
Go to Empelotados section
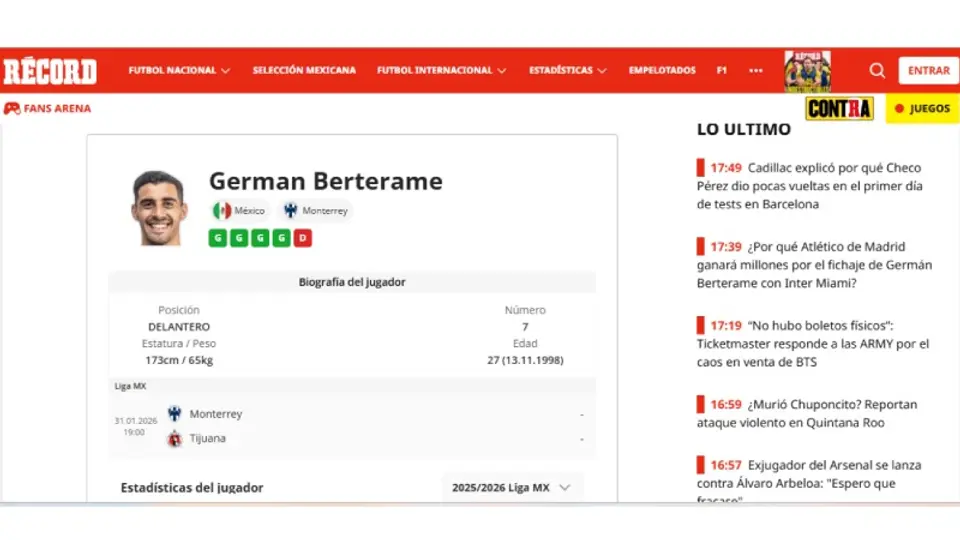[x=662, y=70]
